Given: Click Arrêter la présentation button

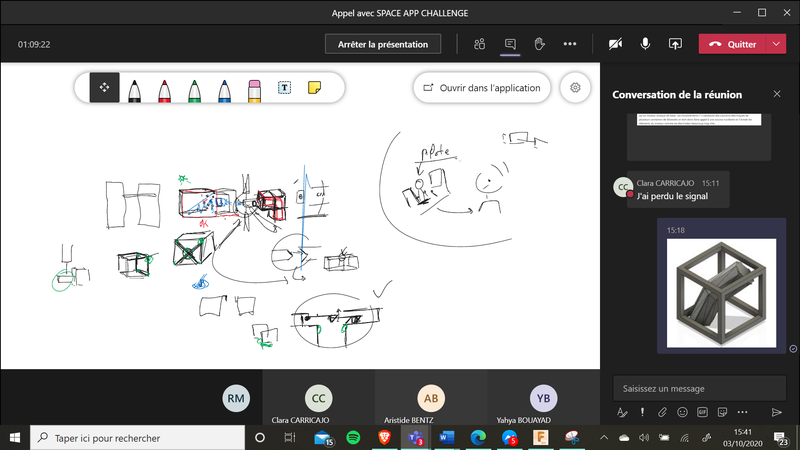Looking at the screenshot, I should tap(383, 44).
